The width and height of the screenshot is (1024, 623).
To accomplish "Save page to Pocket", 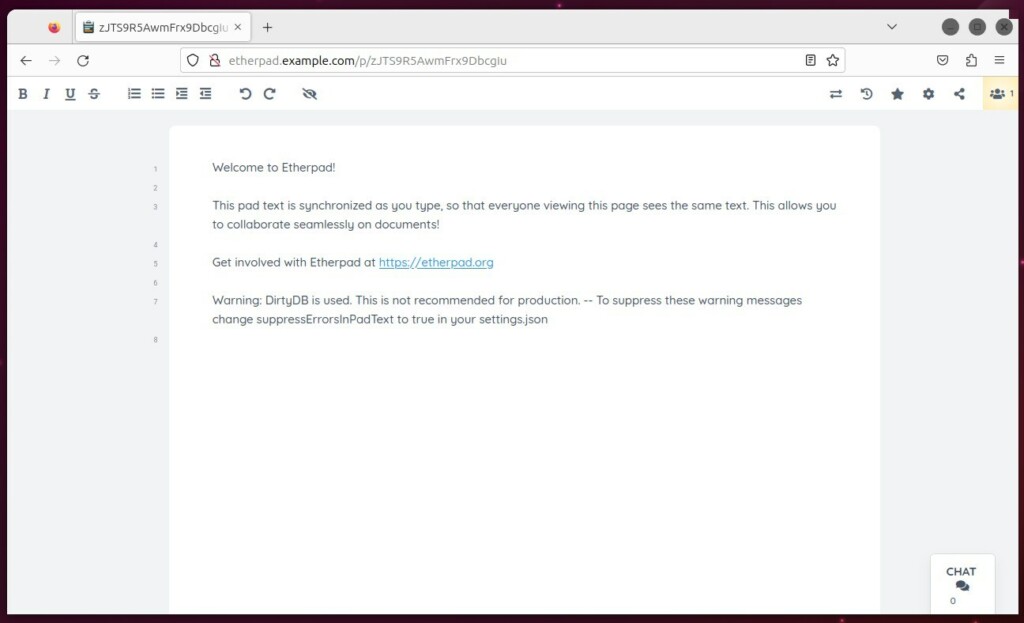I will point(942,61).
